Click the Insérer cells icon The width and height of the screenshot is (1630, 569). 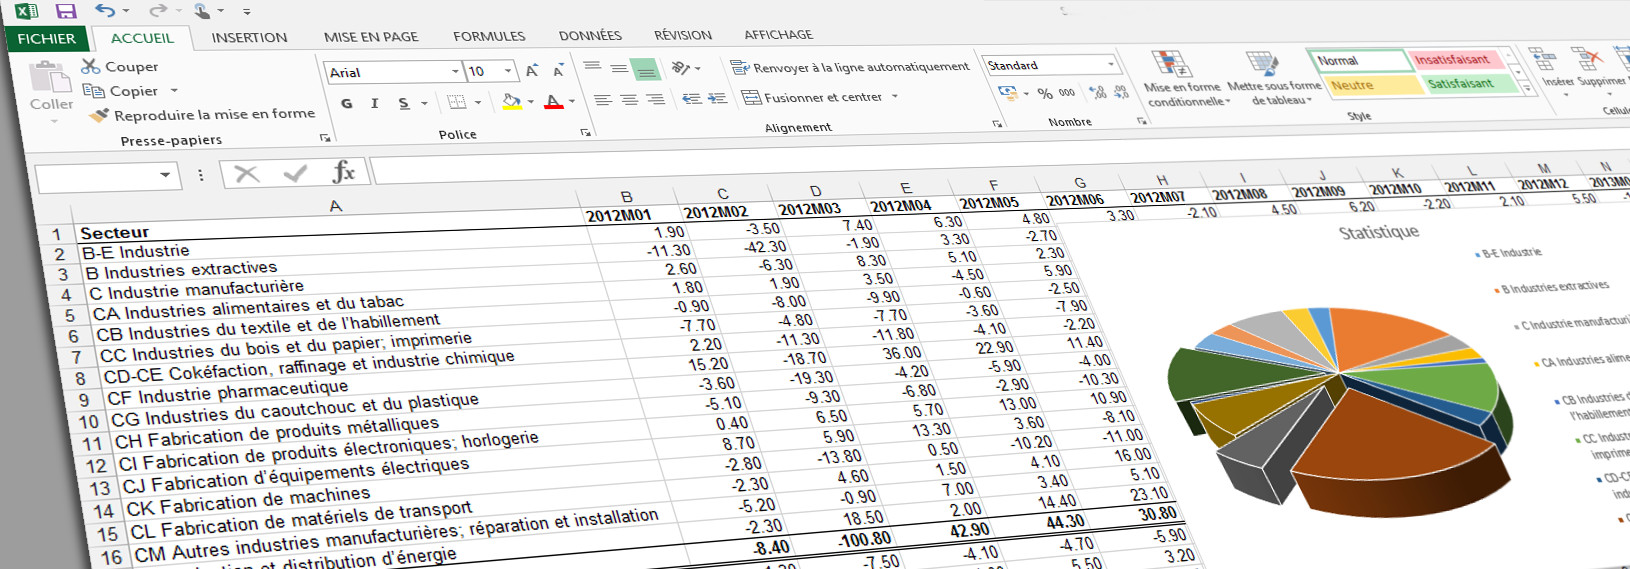(1543, 59)
